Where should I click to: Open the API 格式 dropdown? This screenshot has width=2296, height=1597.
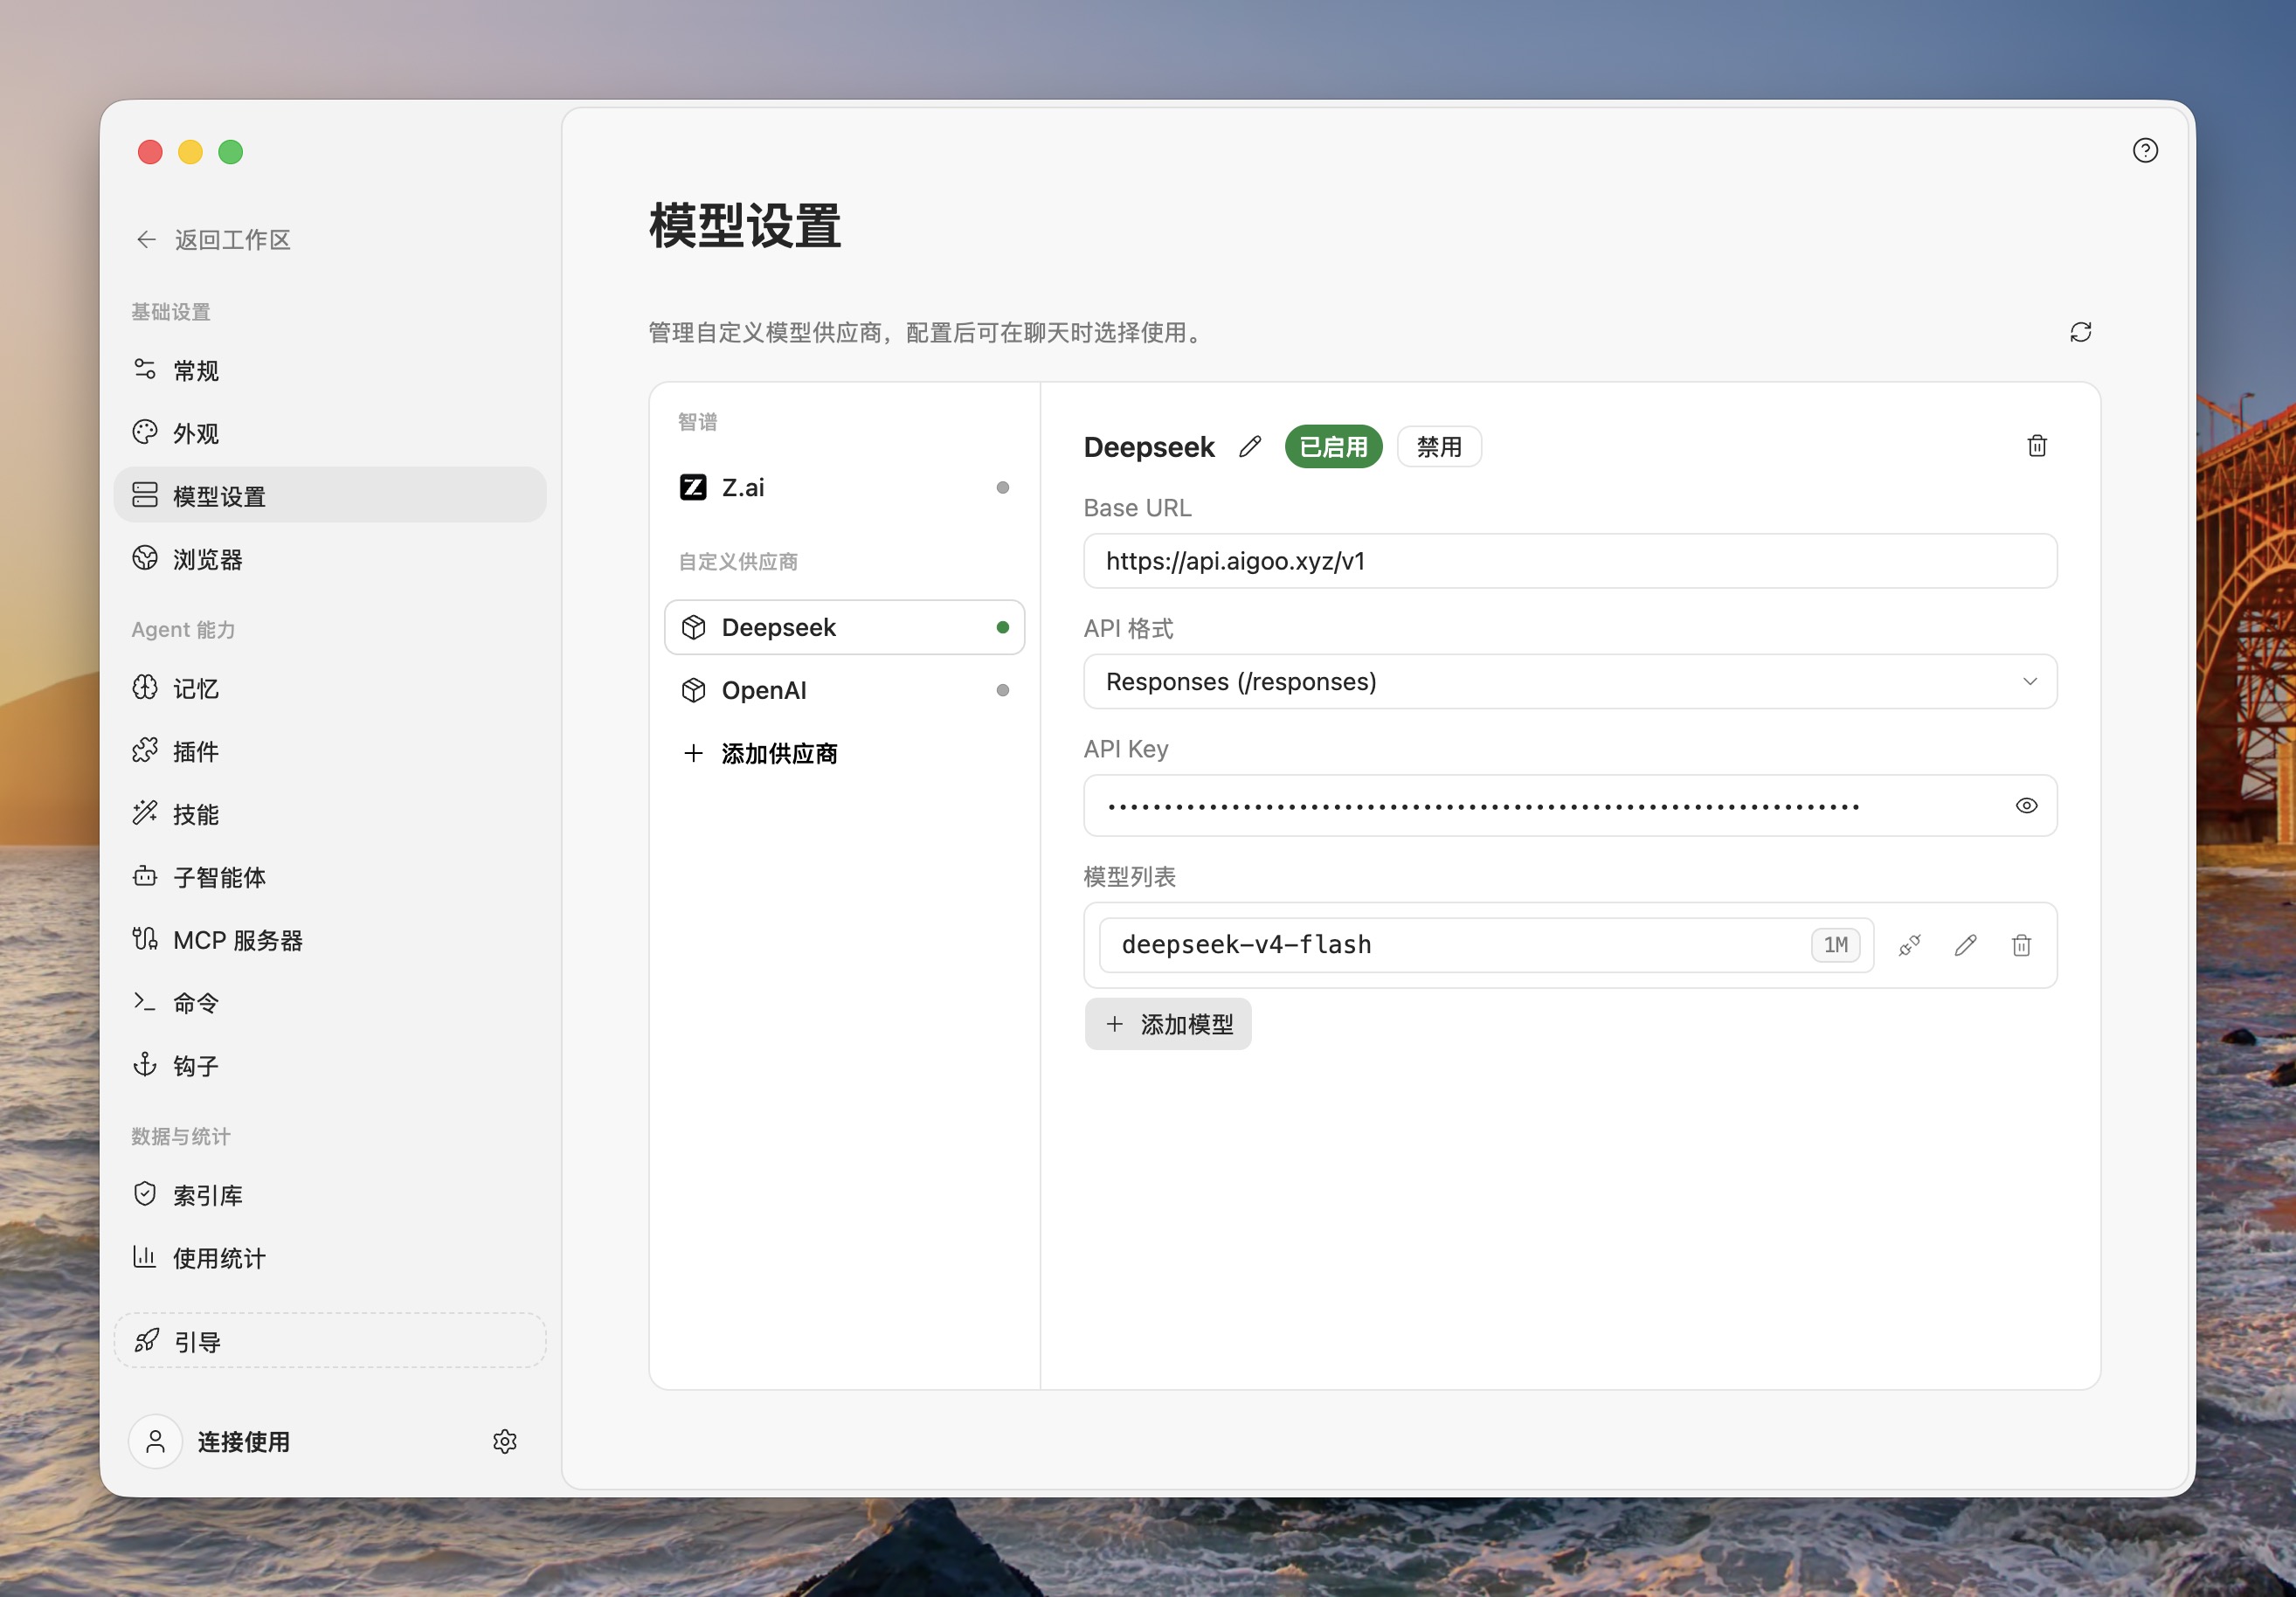pyautogui.click(x=1570, y=681)
